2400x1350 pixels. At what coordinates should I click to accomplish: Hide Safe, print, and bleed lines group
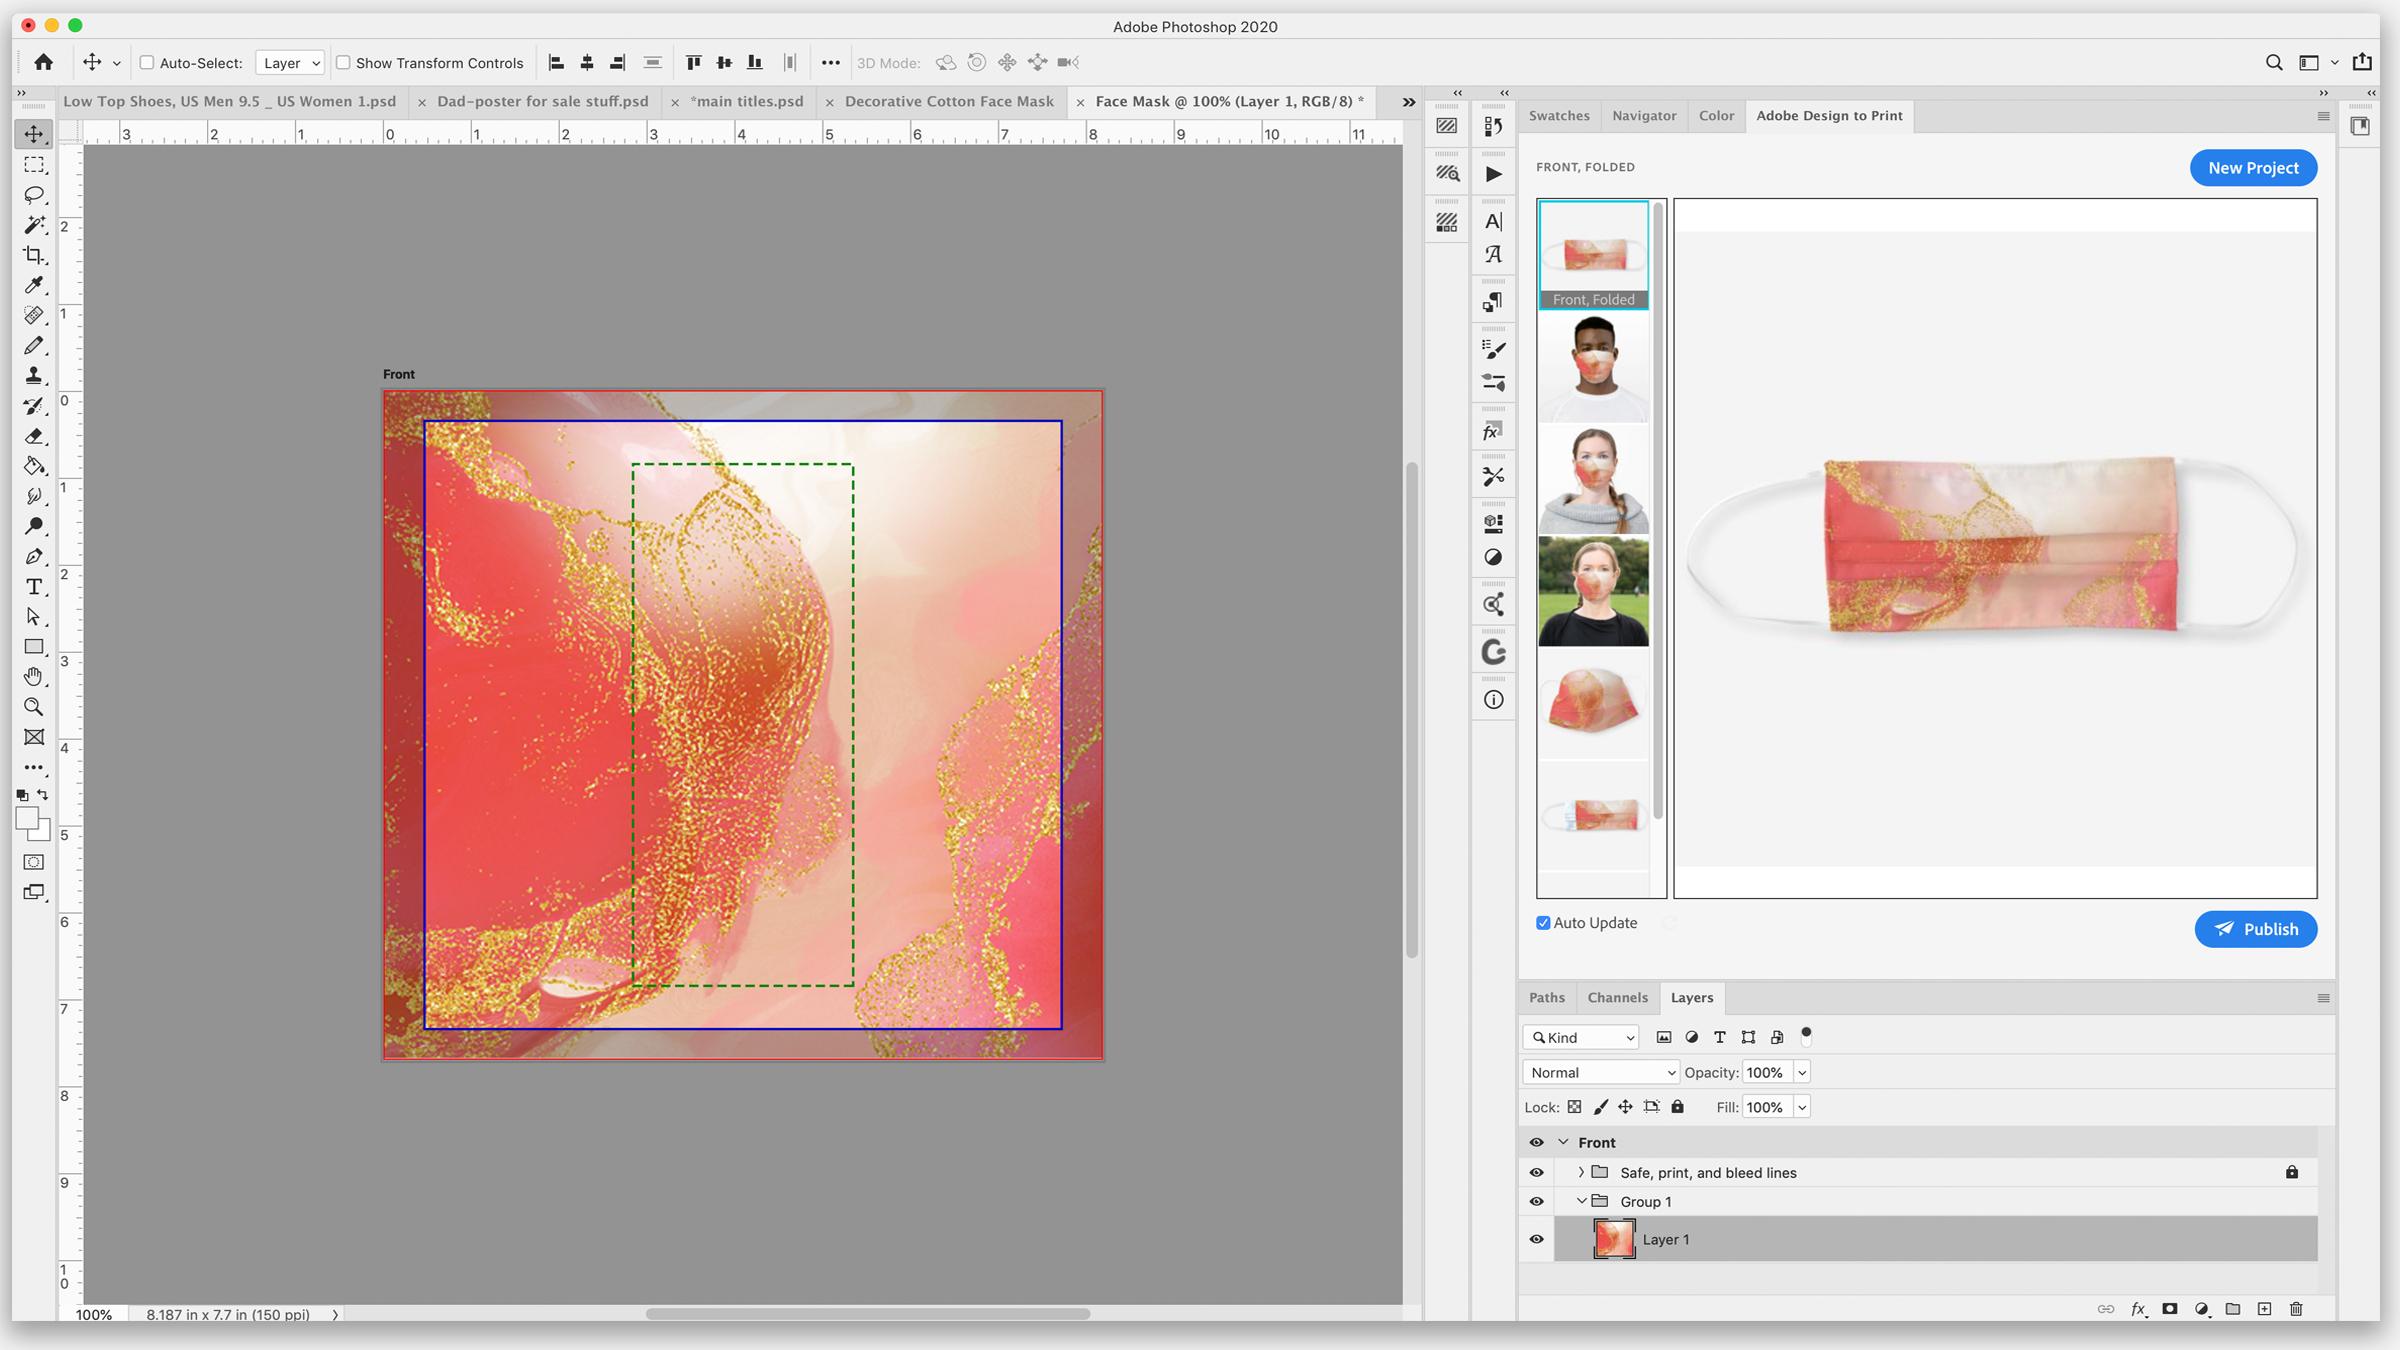coord(1537,1172)
